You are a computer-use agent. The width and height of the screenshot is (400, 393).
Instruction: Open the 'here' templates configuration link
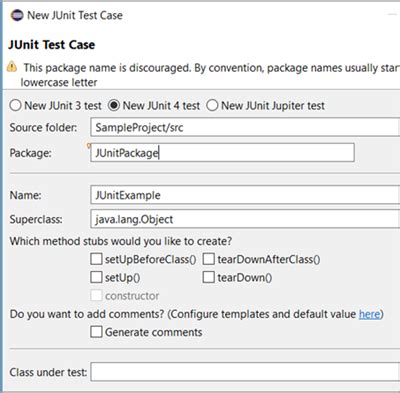(x=369, y=314)
